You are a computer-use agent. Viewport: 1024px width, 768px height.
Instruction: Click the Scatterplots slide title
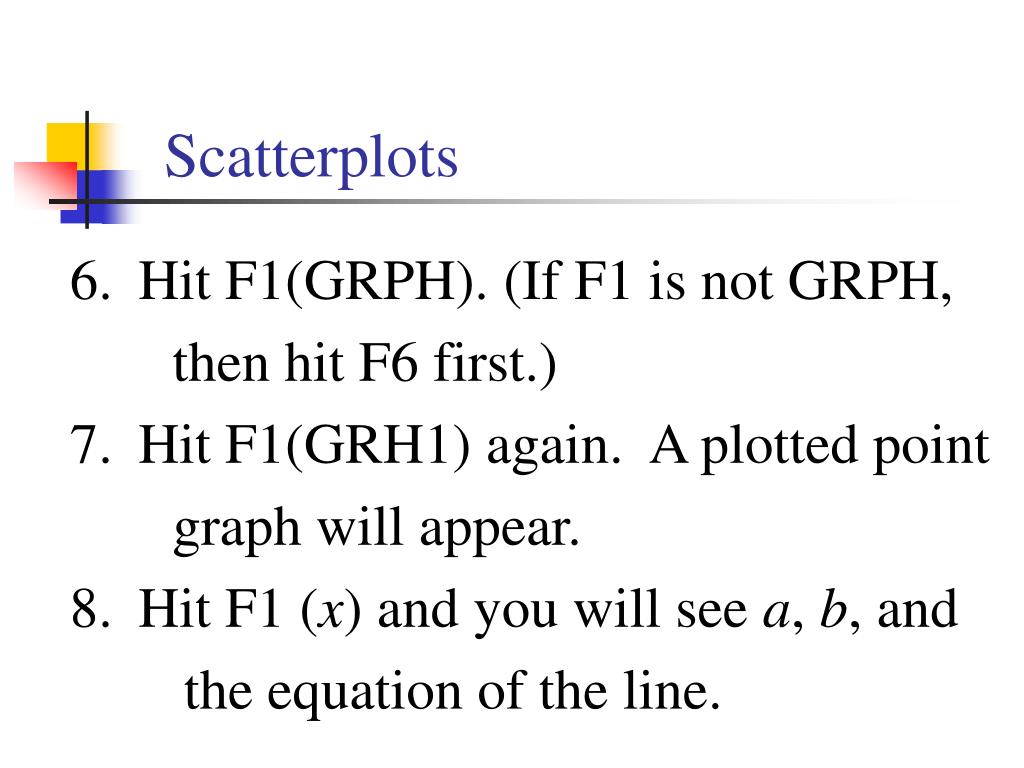coord(311,157)
